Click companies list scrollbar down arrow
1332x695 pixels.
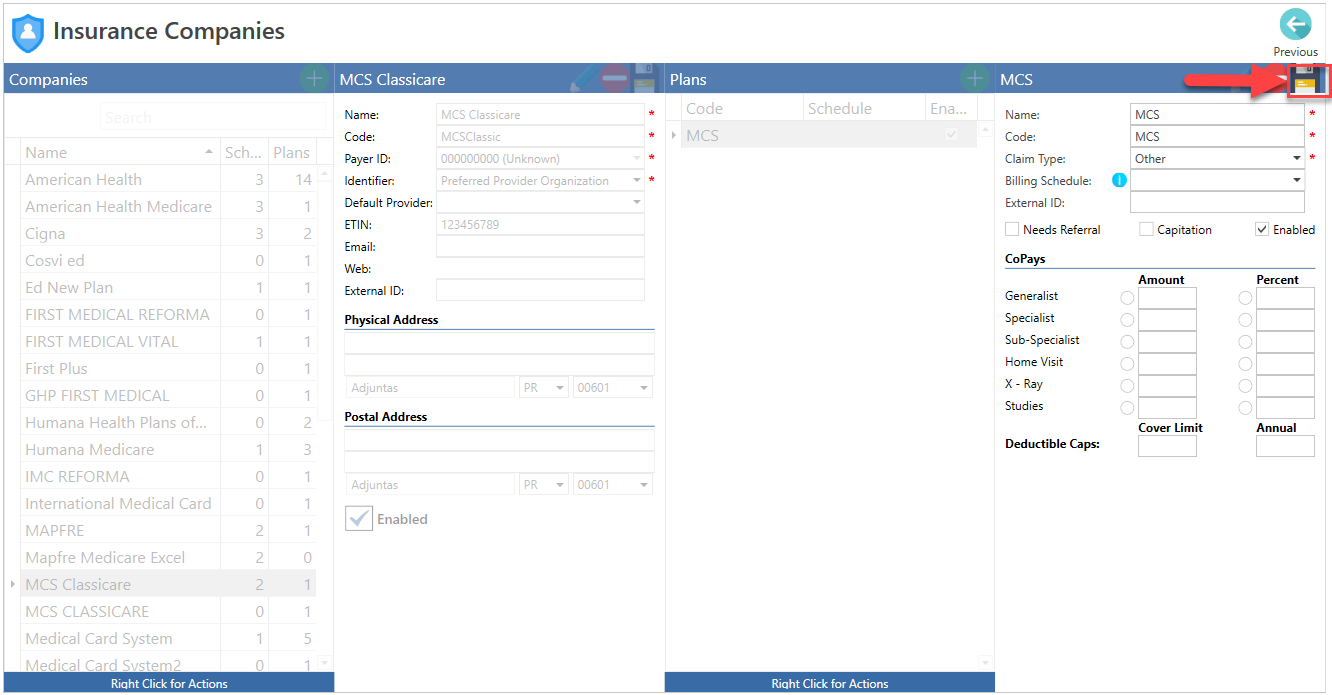[324, 662]
